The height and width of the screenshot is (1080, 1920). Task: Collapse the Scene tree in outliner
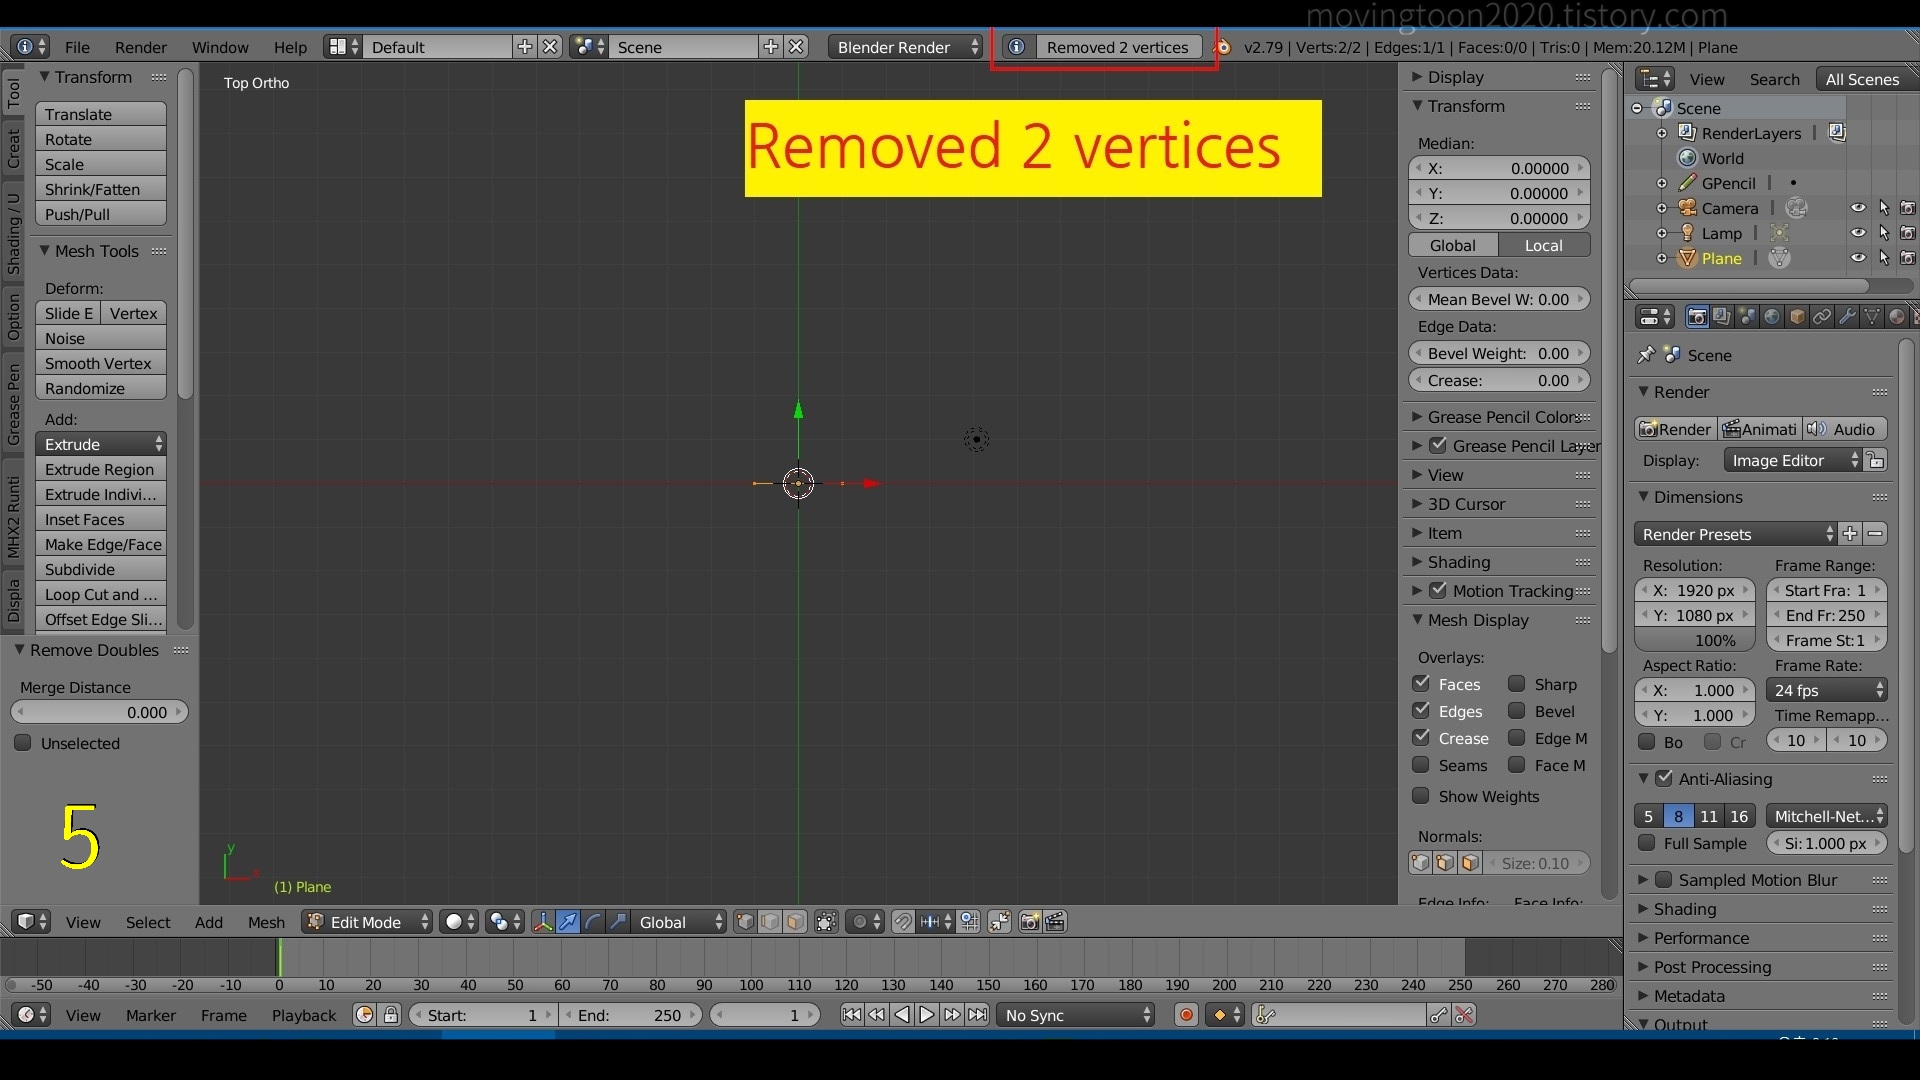(x=1637, y=108)
